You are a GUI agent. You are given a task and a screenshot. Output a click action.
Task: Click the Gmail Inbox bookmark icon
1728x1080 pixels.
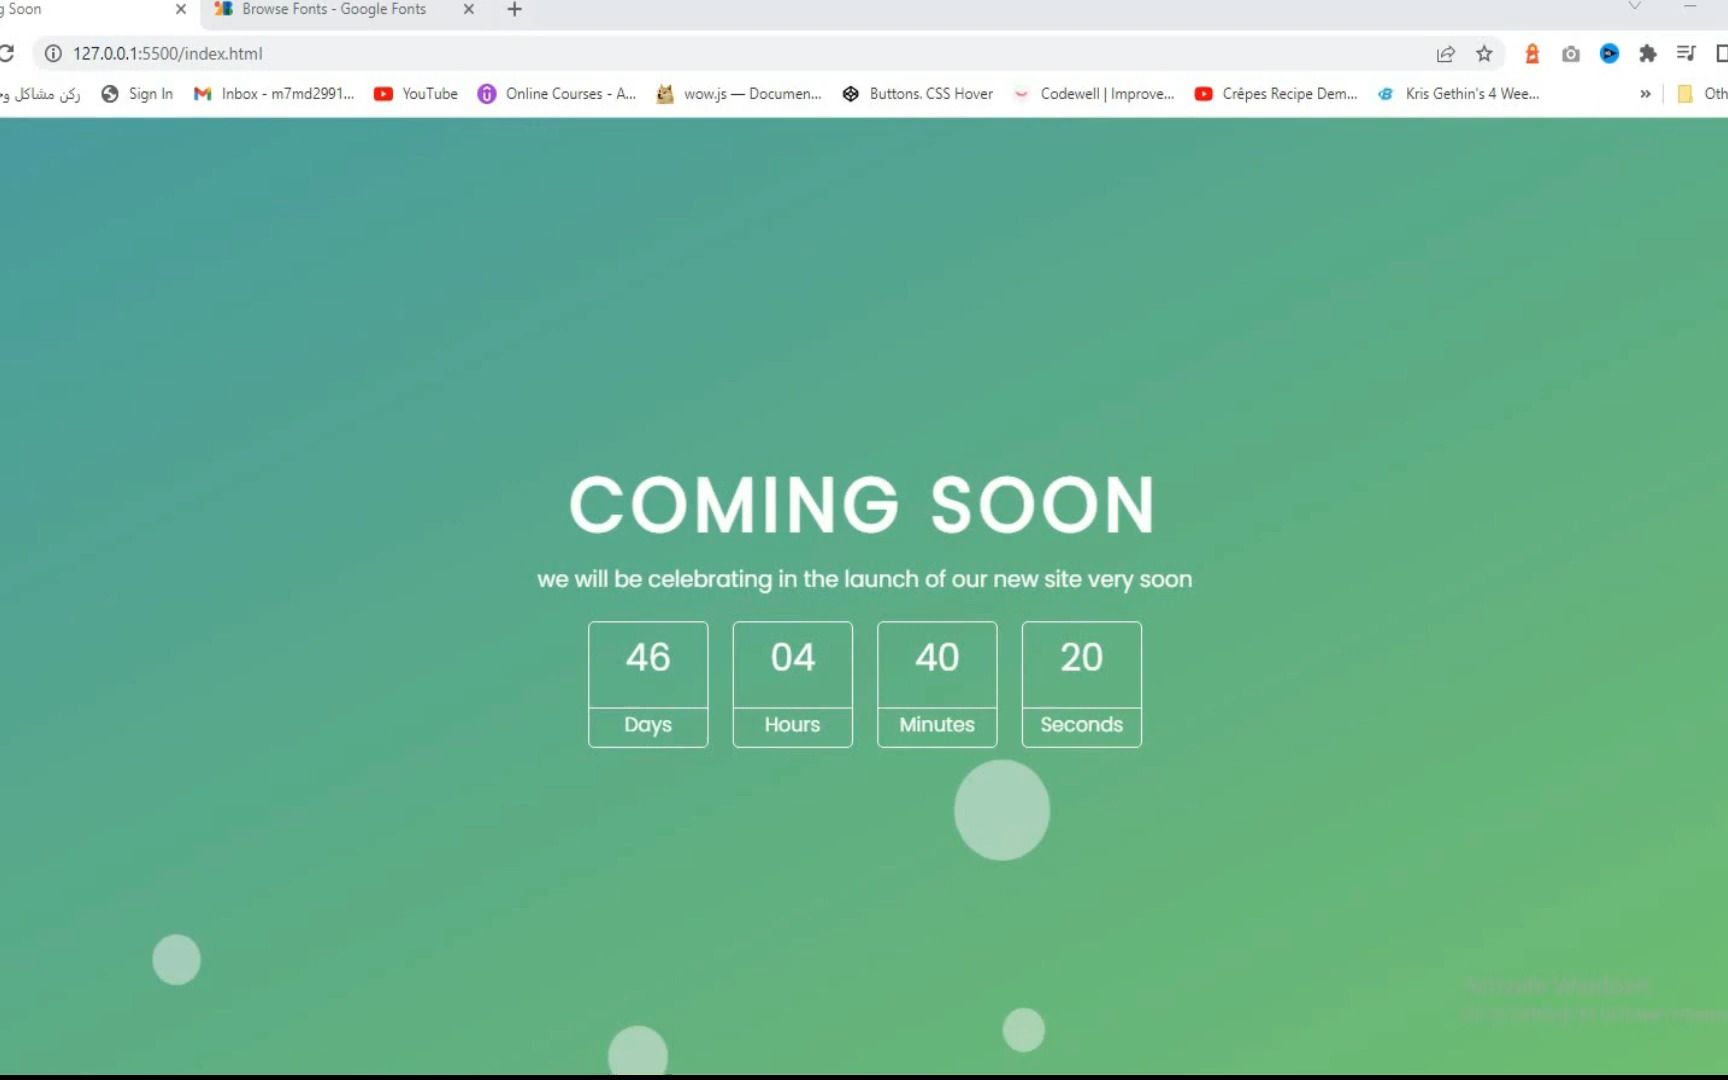(203, 93)
